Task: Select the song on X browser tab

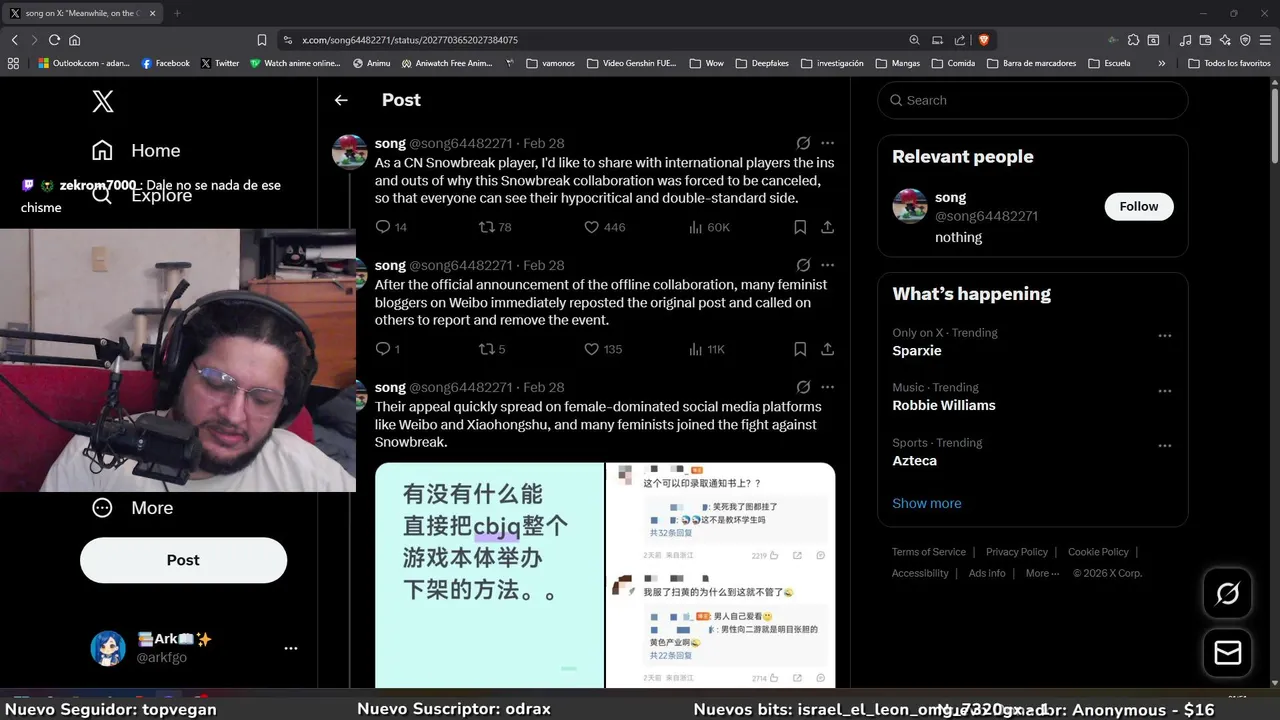Action: click(83, 13)
